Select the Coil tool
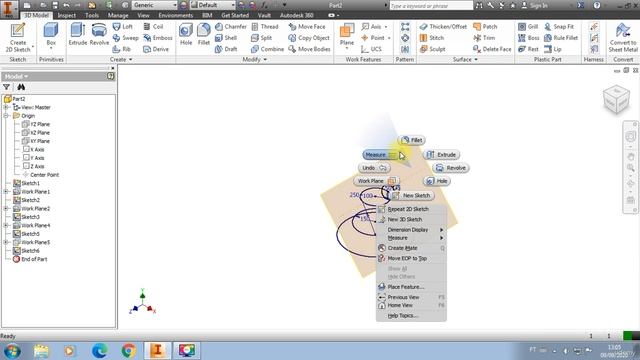Image resolution: width=640 pixels, height=360 pixels. point(153,27)
